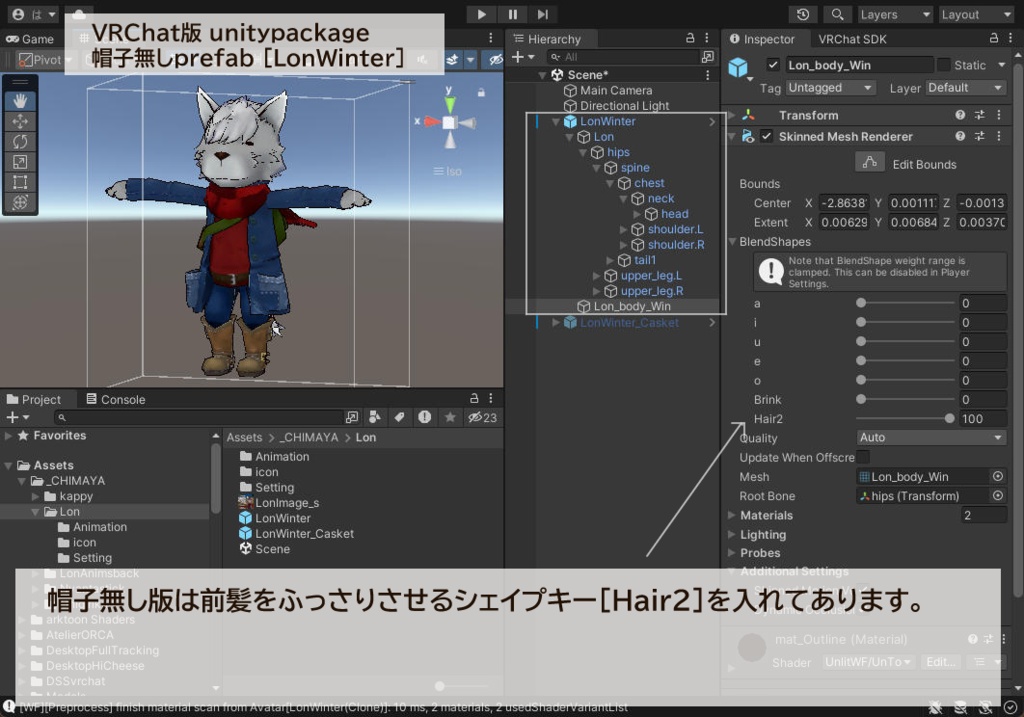Open the Quality Auto dropdown

coord(931,438)
